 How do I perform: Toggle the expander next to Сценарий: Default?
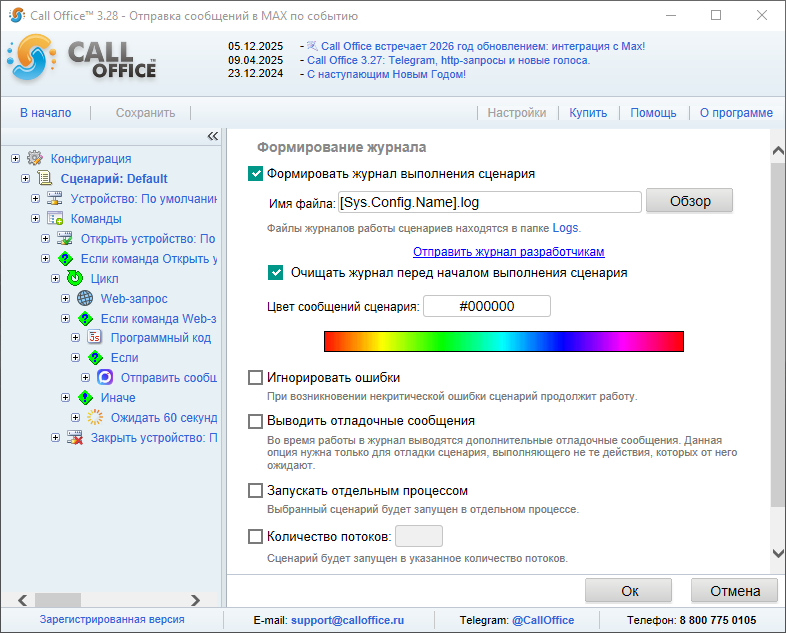tap(25, 178)
